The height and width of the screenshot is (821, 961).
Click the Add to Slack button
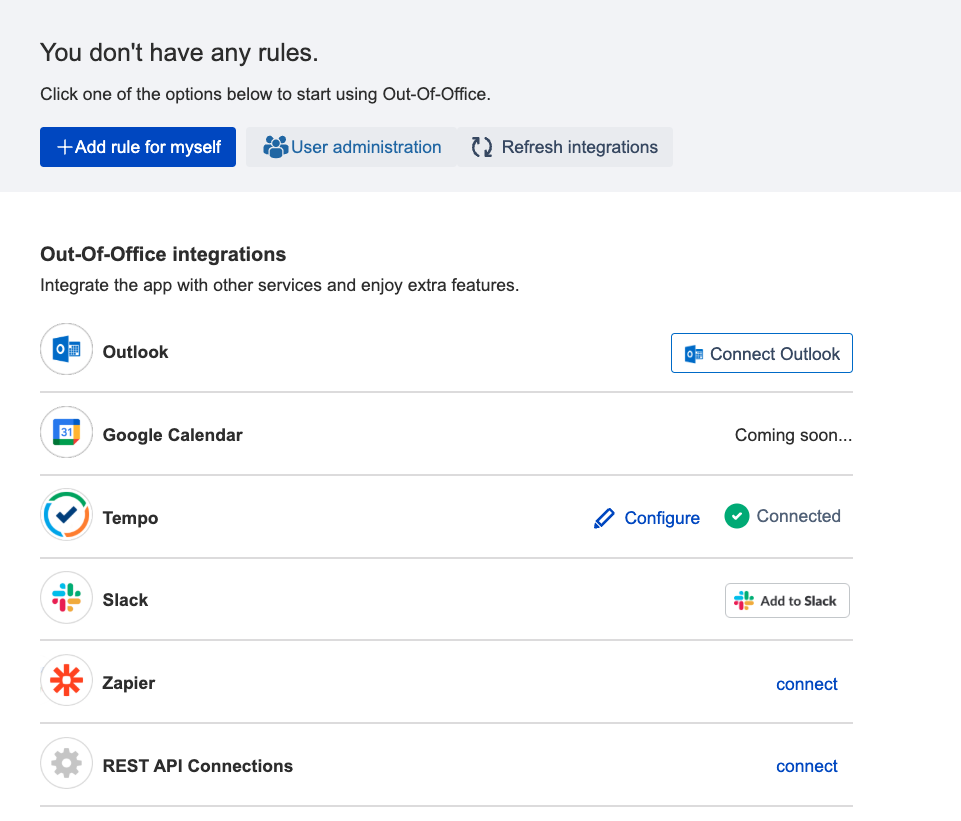point(787,600)
